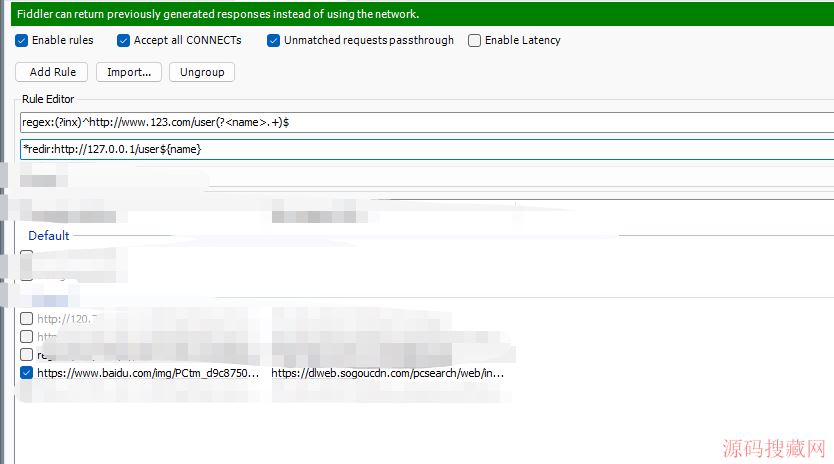Uncheck Accept all CONNECTs
This screenshot has width=834, height=464.
(x=124, y=41)
